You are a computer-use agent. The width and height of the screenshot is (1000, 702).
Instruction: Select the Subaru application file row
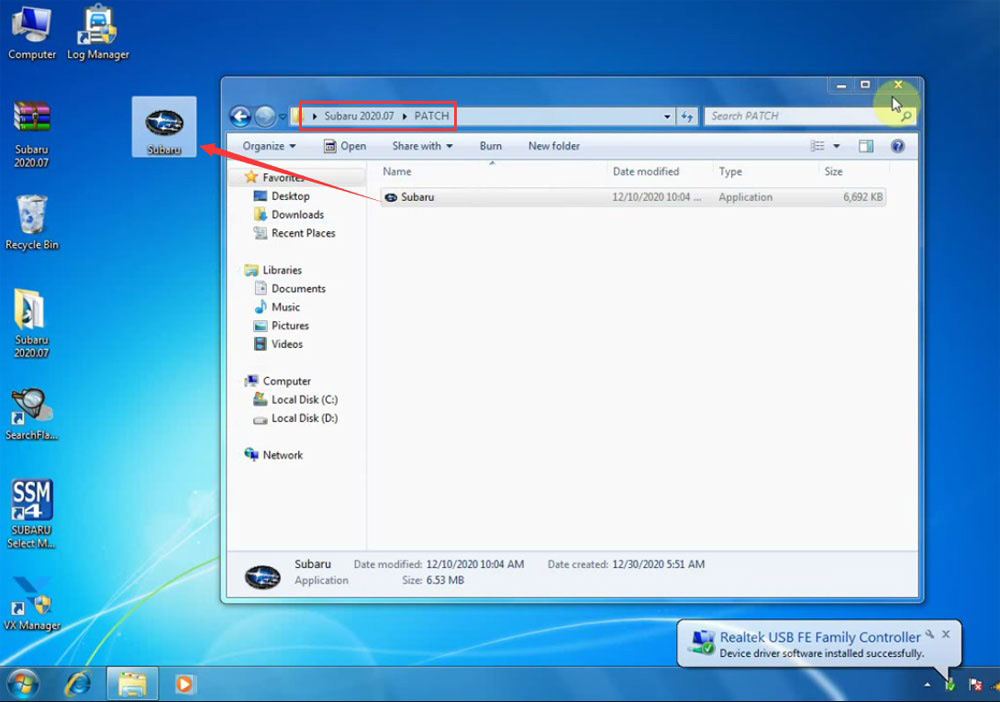click(x=633, y=197)
